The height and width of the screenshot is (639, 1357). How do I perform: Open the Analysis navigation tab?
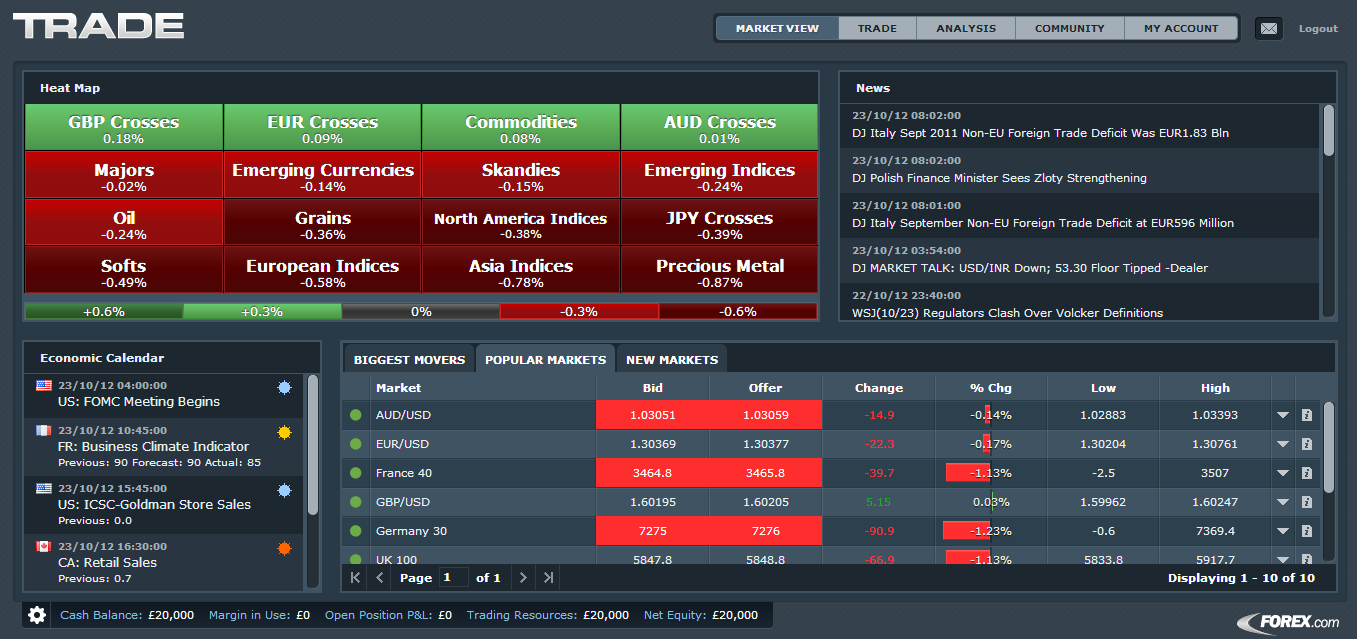tap(966, 28)
